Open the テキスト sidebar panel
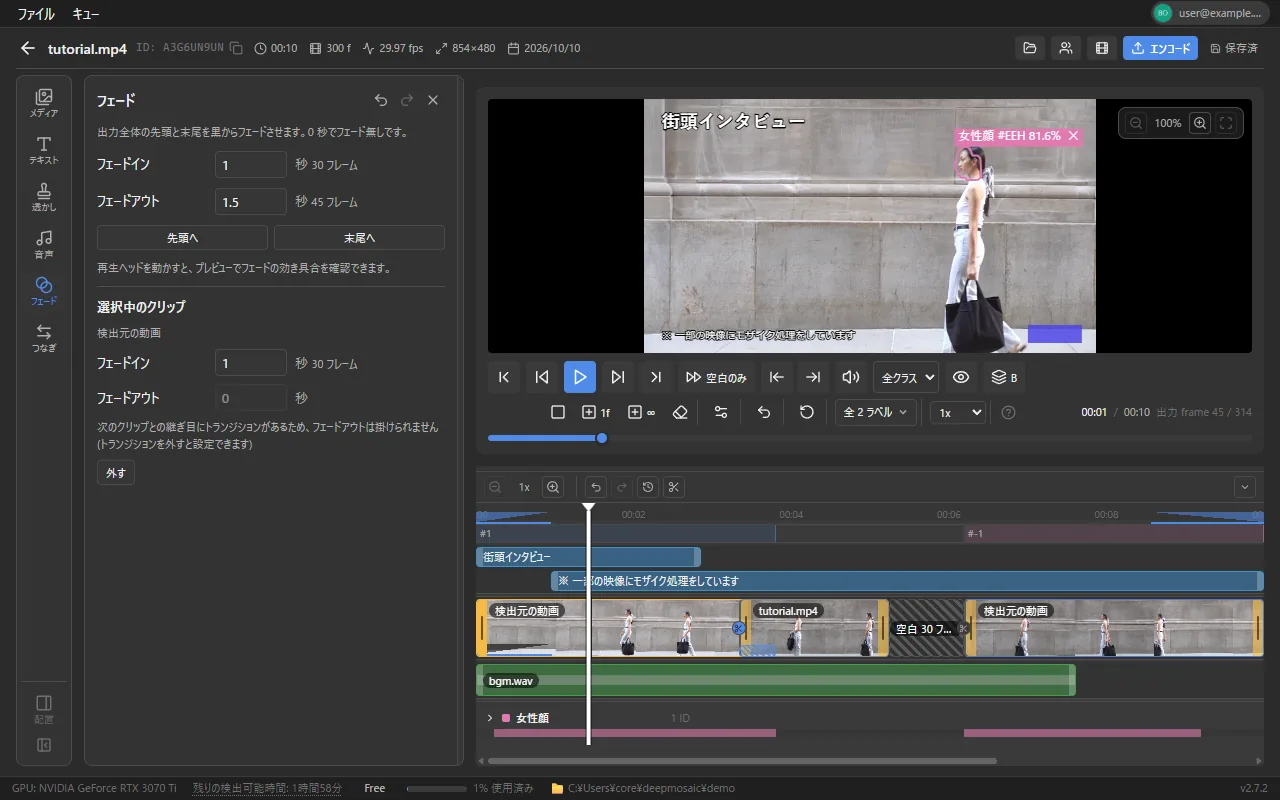The height and width of the screenshot is (800, 1280). click(44, 150)
